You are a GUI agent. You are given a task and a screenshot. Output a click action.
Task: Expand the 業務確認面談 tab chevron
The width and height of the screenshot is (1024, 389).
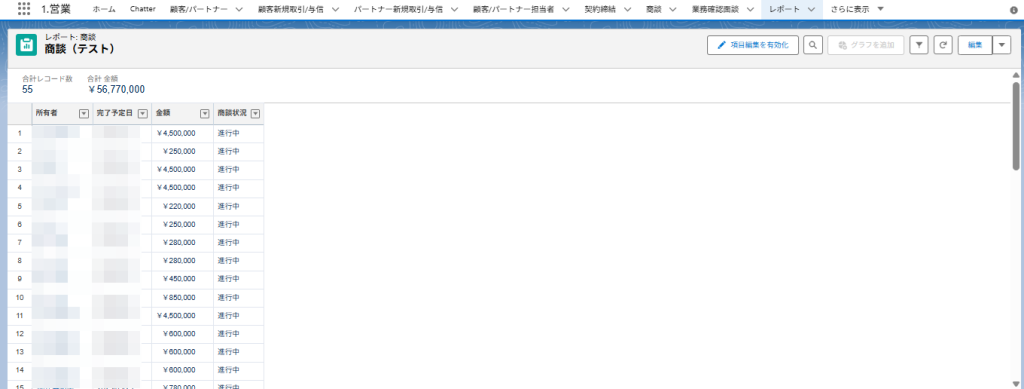(749, 9)
